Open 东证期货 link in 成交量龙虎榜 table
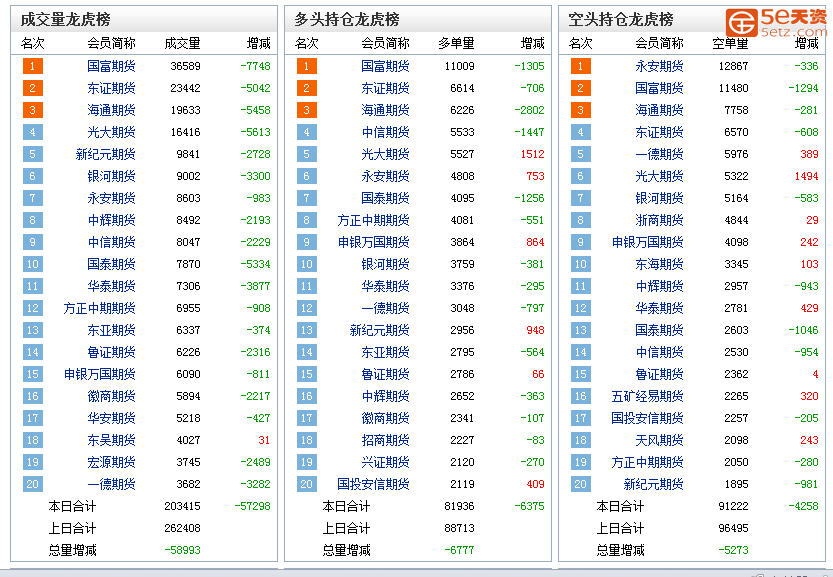 click(x=111, y=88)
